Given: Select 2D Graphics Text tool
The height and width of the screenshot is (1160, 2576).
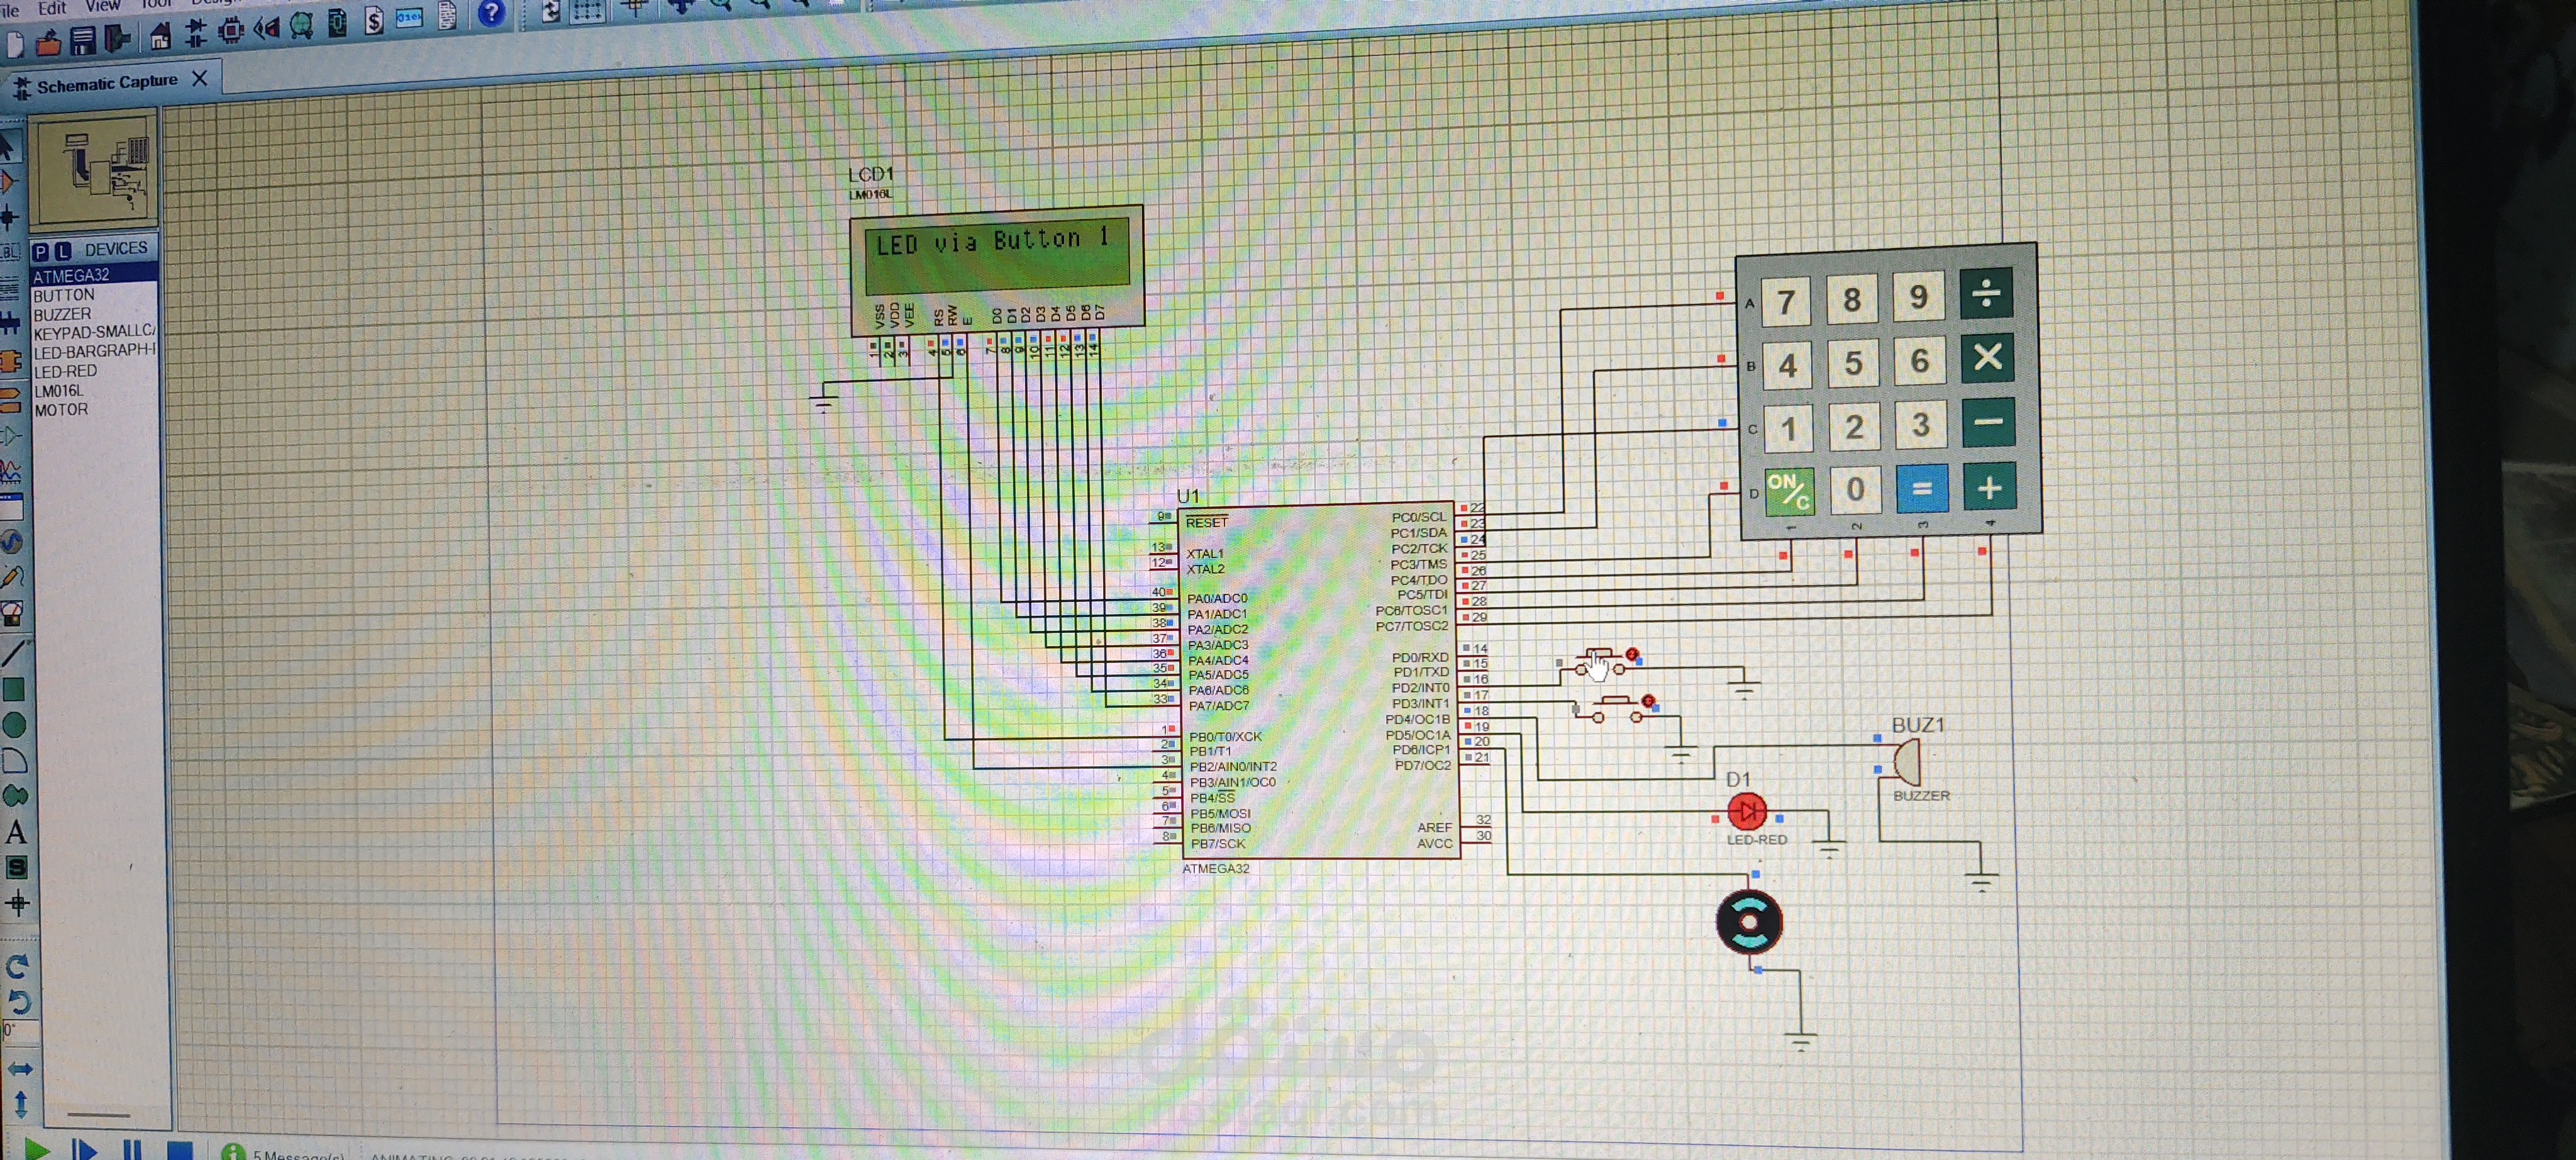Looking at the screenshot, I should click(x=16, y=832).
